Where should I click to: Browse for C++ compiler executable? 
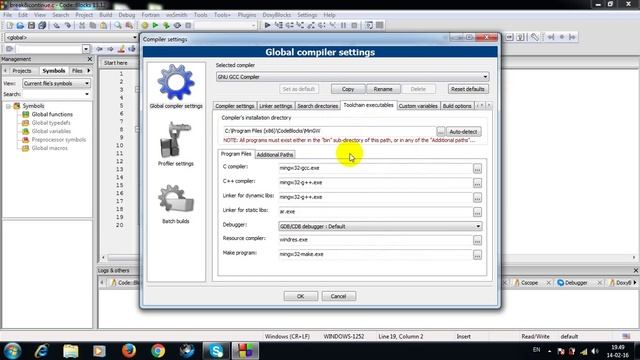pyautogui.click(x=477, y=183)
